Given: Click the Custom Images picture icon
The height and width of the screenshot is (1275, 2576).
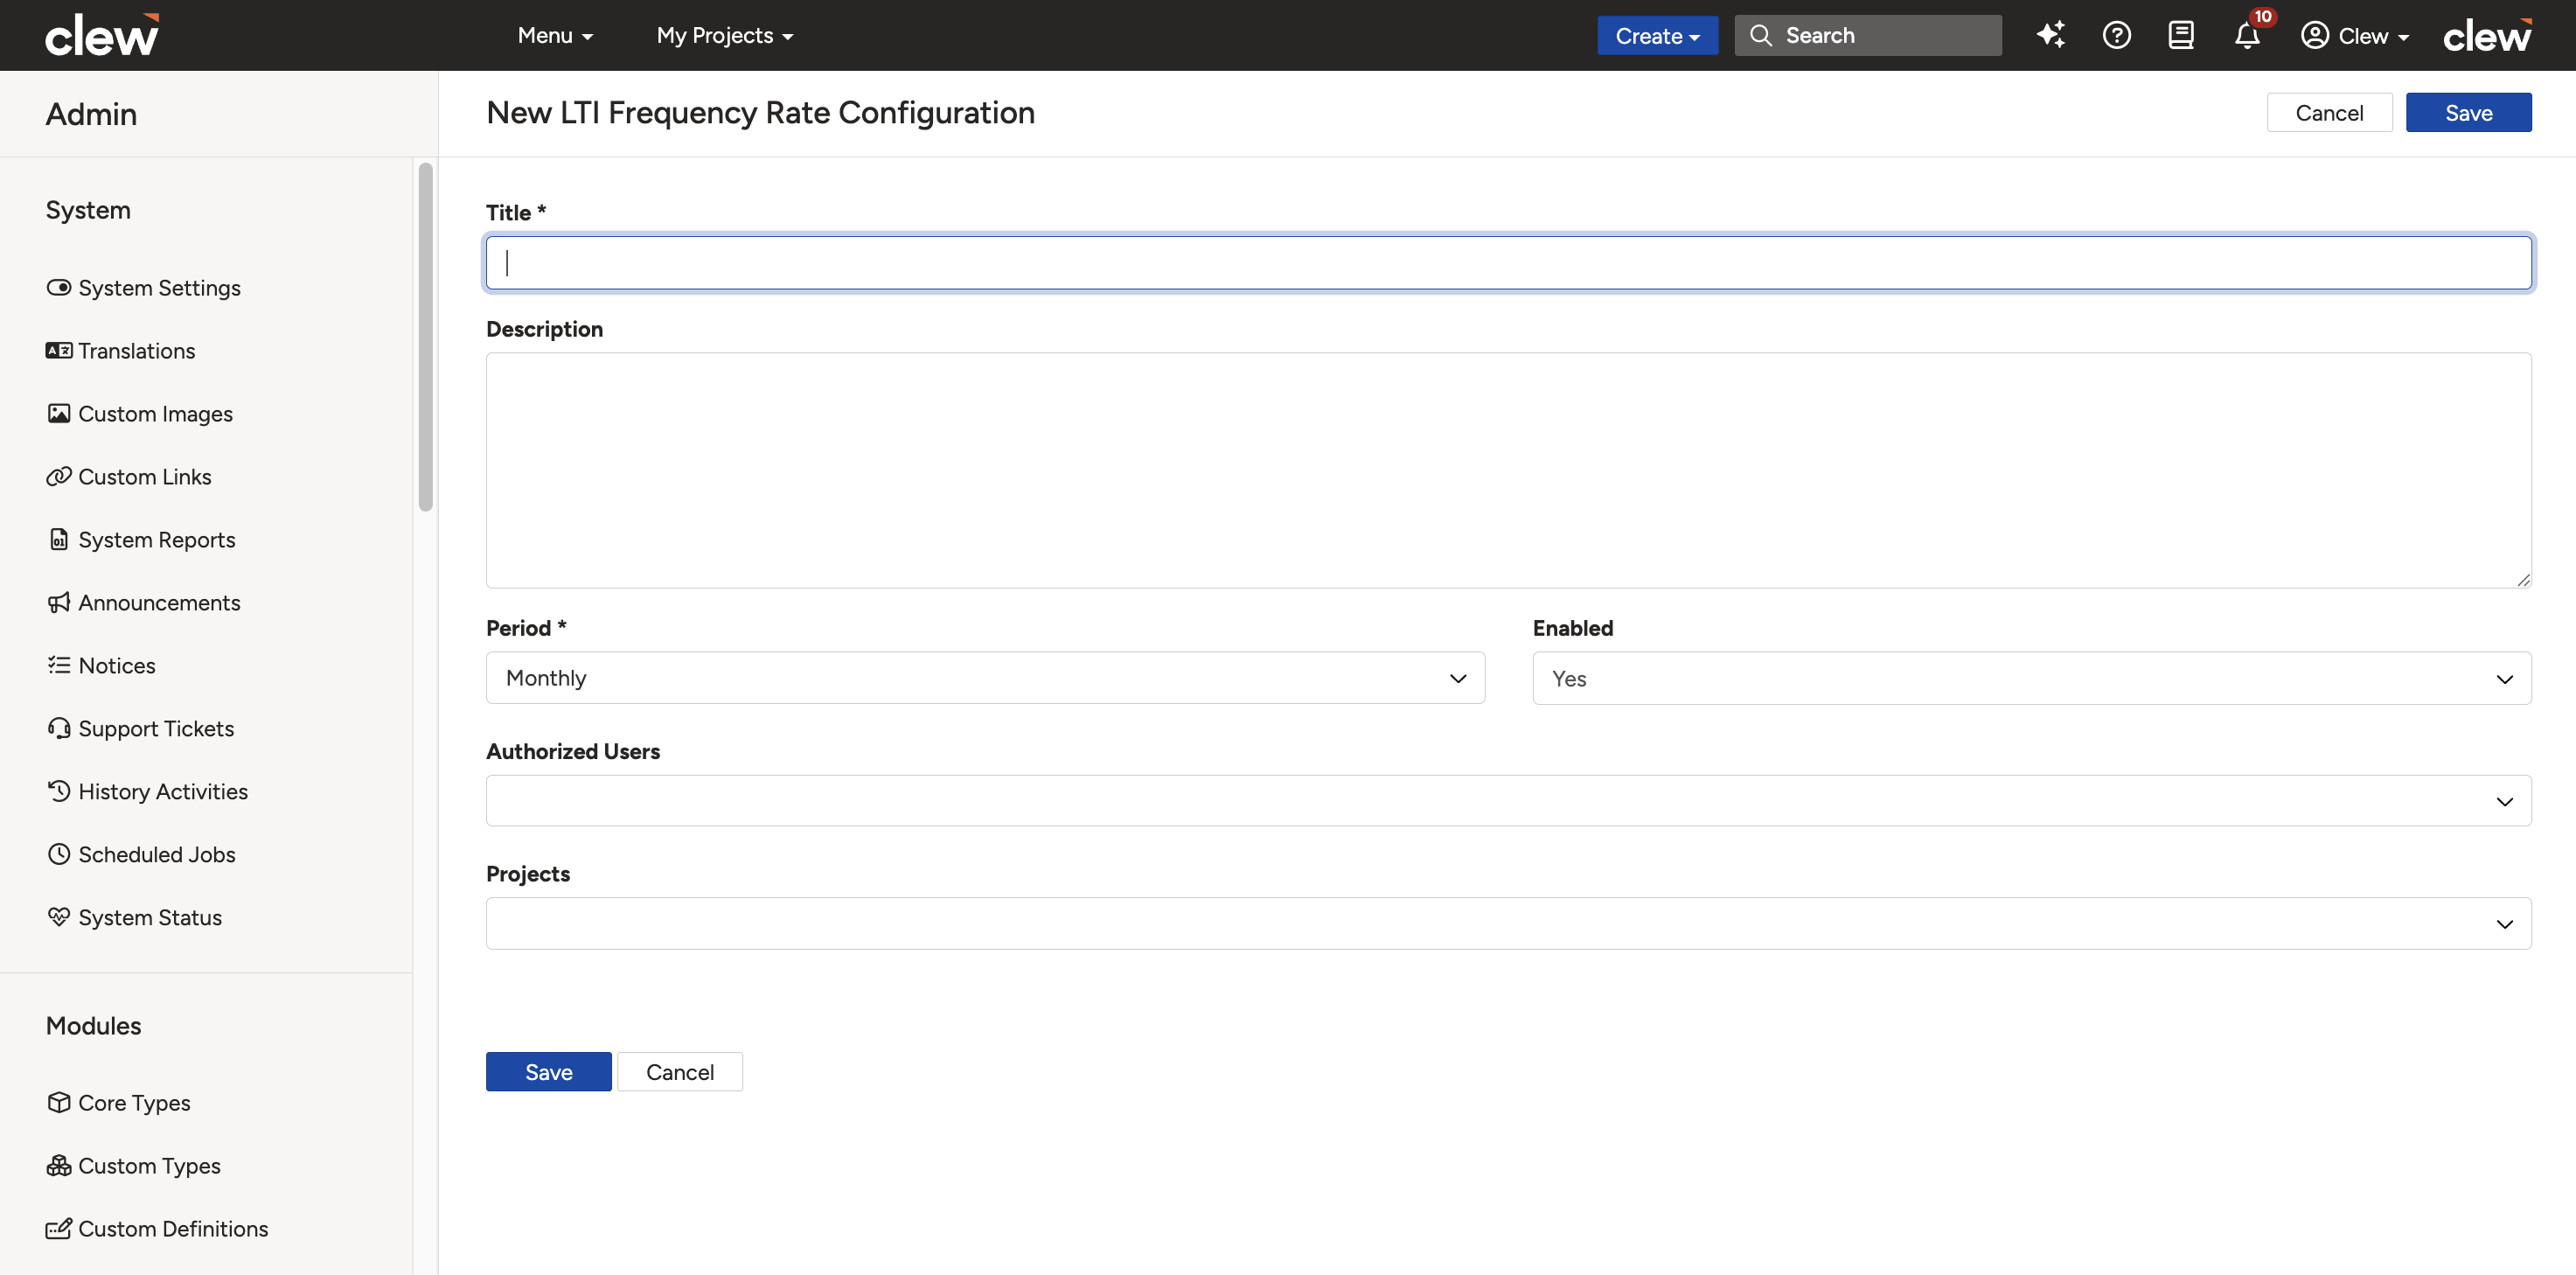Looking at the screenshot, I should tap(59, 414).
